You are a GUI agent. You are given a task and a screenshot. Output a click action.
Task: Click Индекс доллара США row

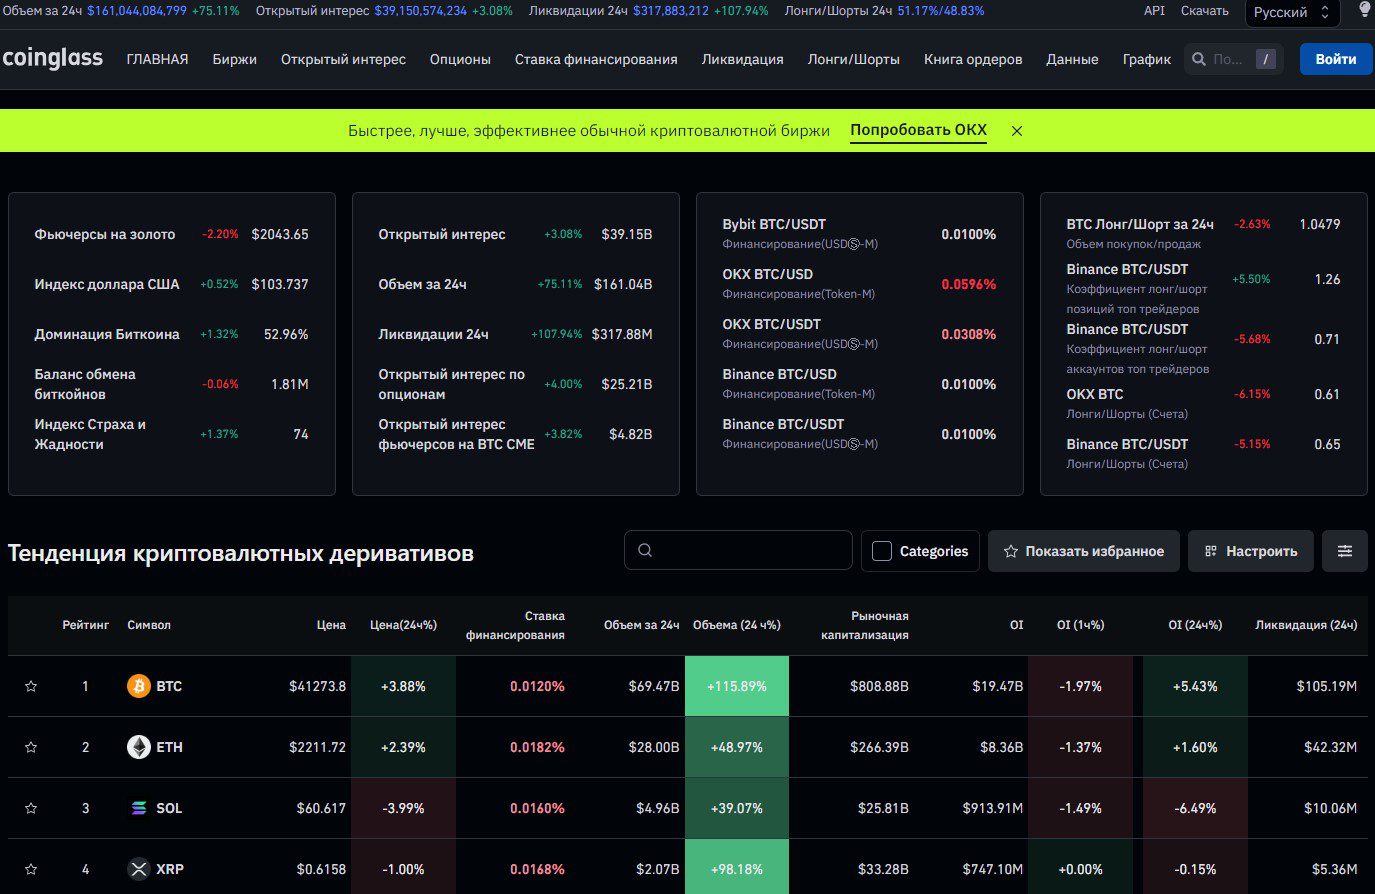point(171,284)
